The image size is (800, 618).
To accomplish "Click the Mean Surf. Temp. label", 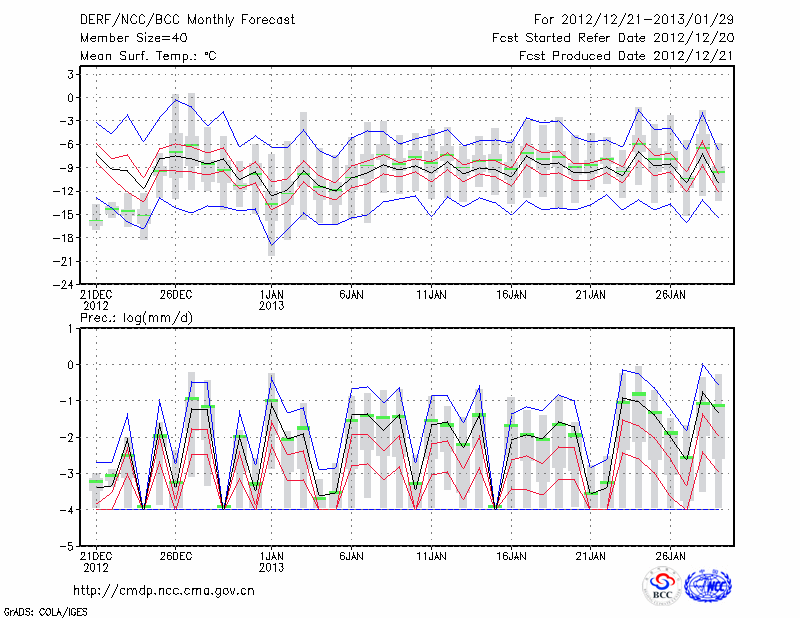I will [147, 56].
